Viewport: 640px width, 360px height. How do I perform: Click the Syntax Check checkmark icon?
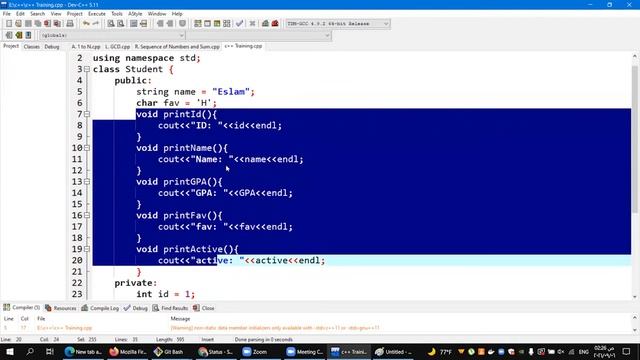(x=240, y=24)
